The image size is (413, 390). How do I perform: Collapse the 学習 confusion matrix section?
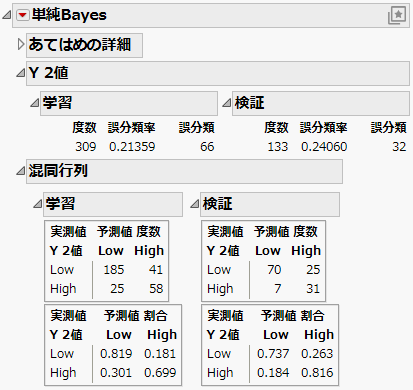click(37, 204)
